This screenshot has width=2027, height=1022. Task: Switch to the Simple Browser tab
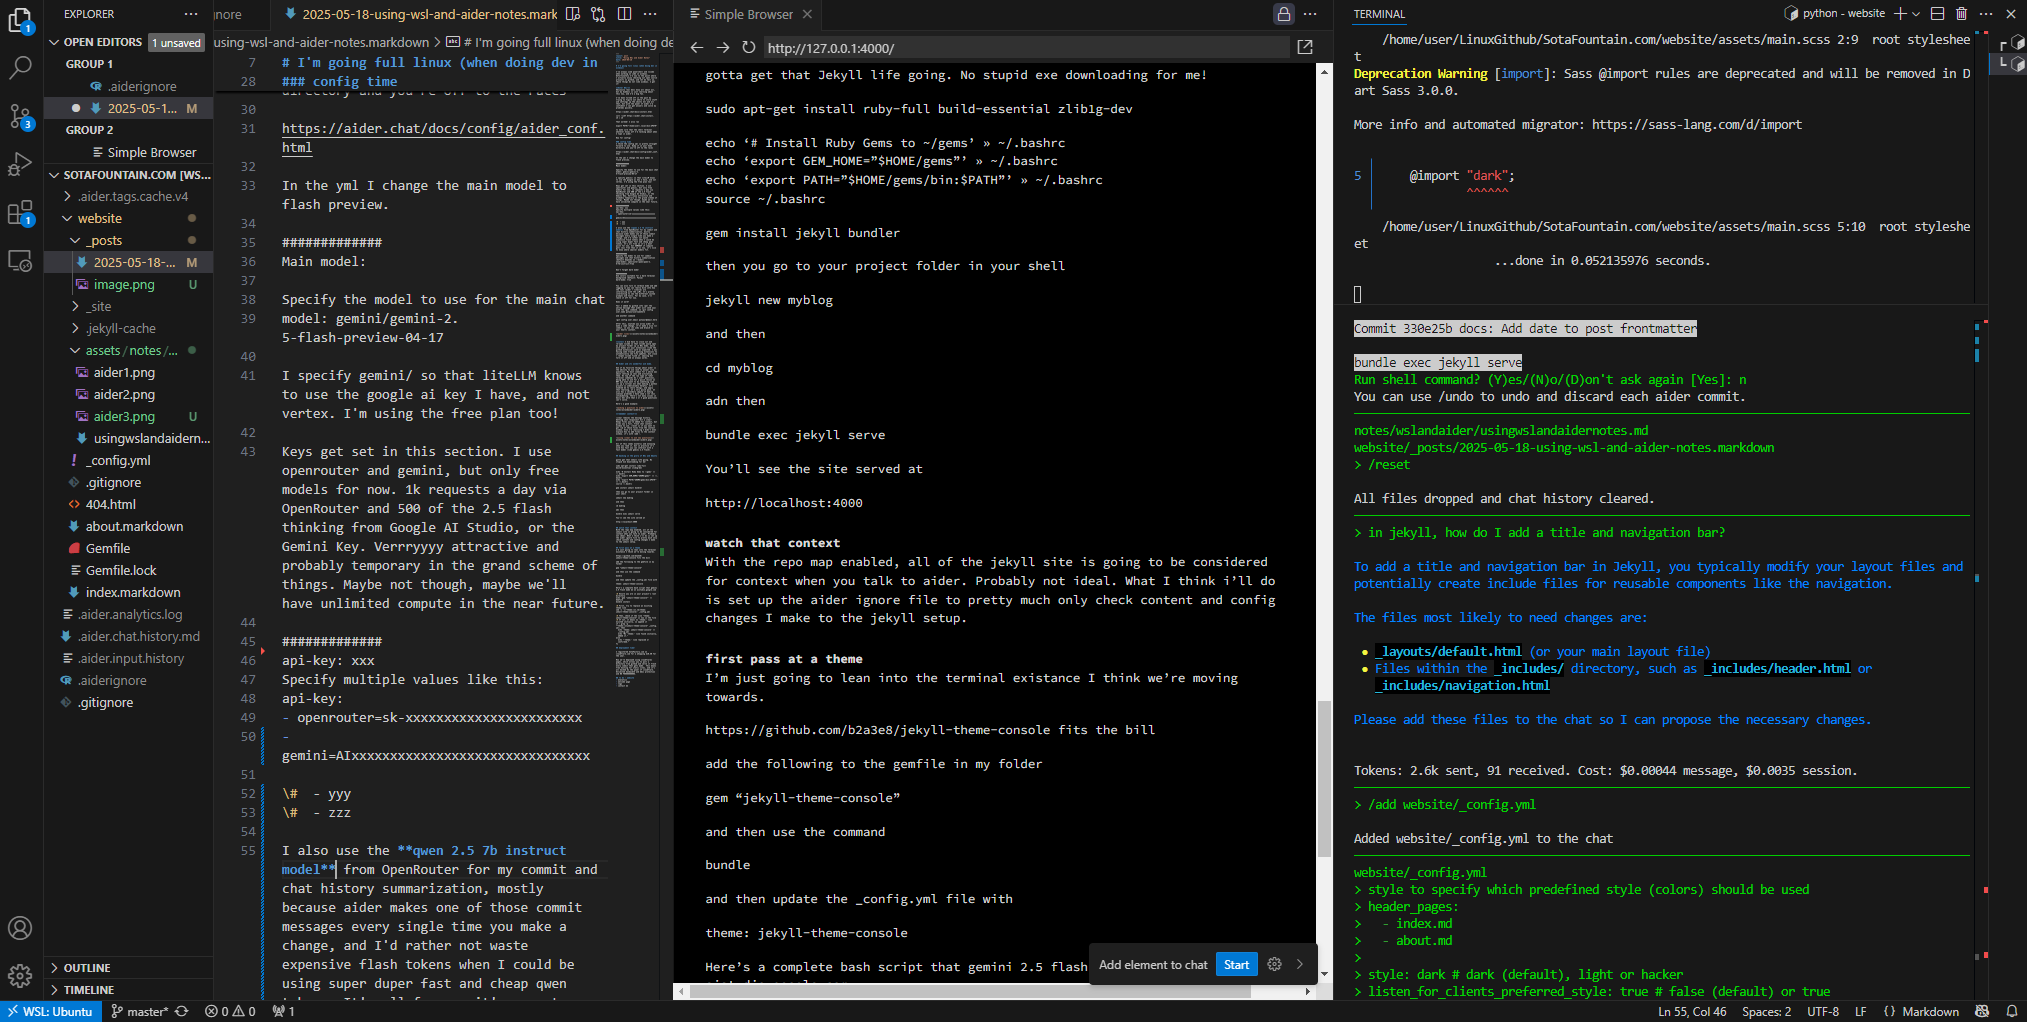click(748, 14)
